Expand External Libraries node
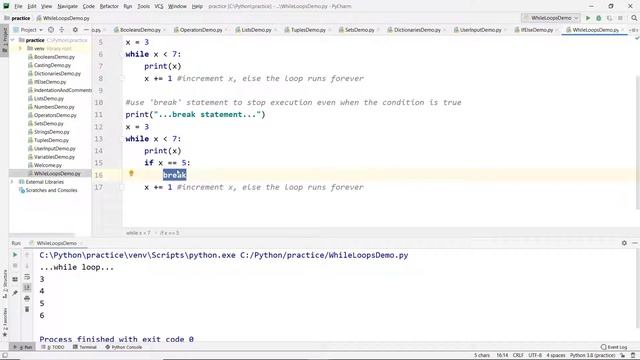The image size is (640, 360). click(x=13, y=182)
